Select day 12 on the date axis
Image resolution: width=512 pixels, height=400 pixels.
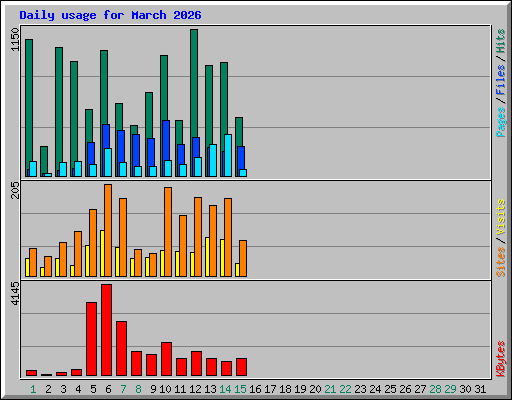point(195,389)
